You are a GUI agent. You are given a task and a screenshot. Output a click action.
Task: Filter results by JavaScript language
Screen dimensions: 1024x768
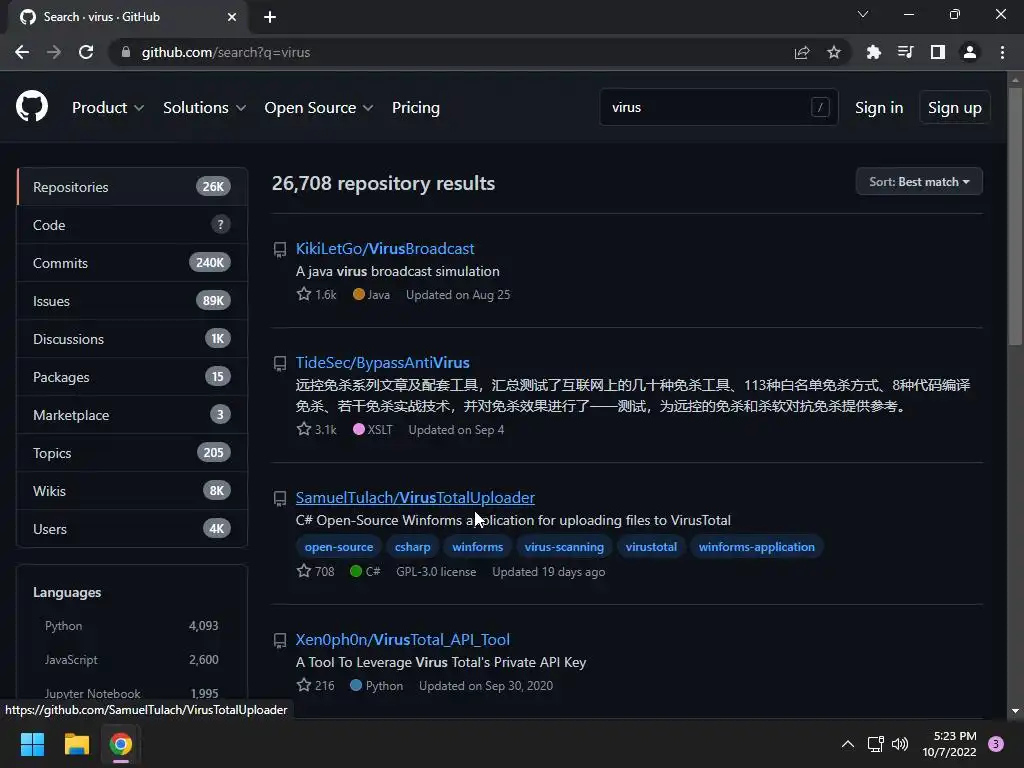[131, 660]
